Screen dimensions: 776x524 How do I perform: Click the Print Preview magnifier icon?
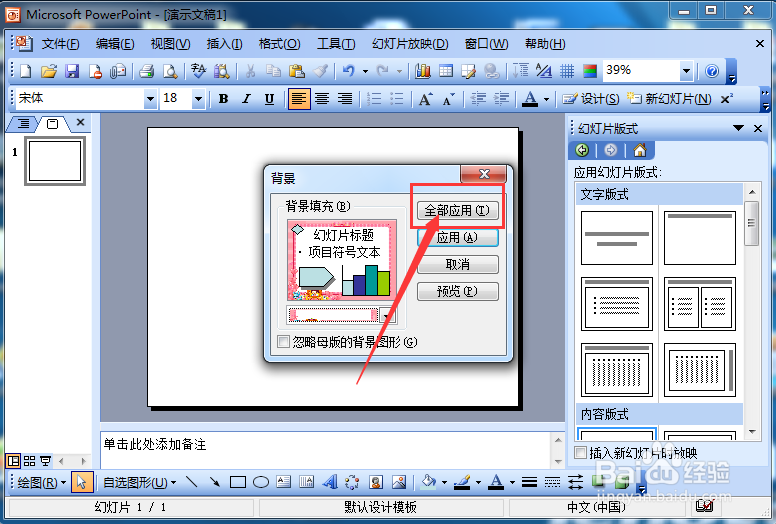170,72
